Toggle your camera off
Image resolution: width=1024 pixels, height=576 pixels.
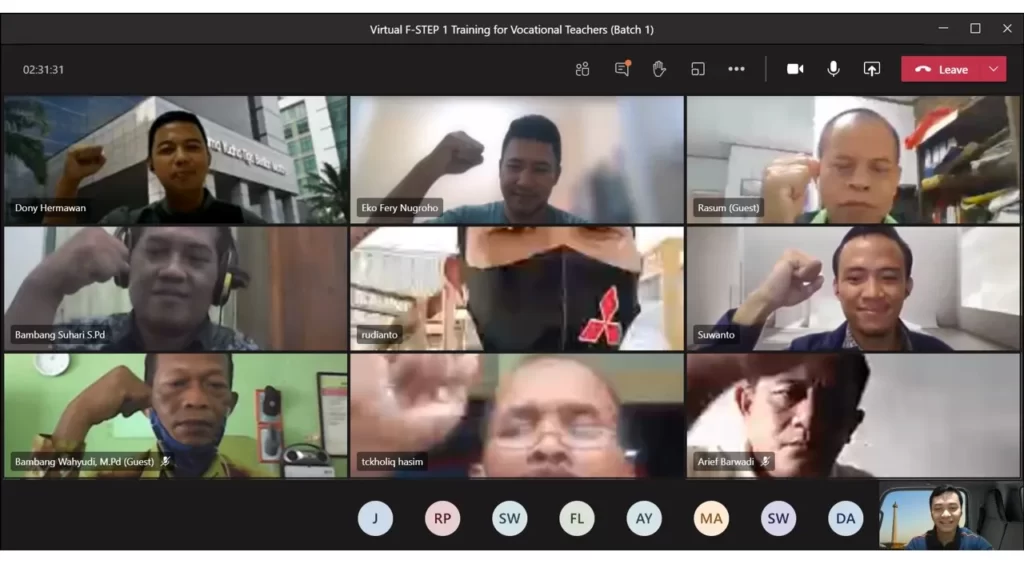point(794,69)
